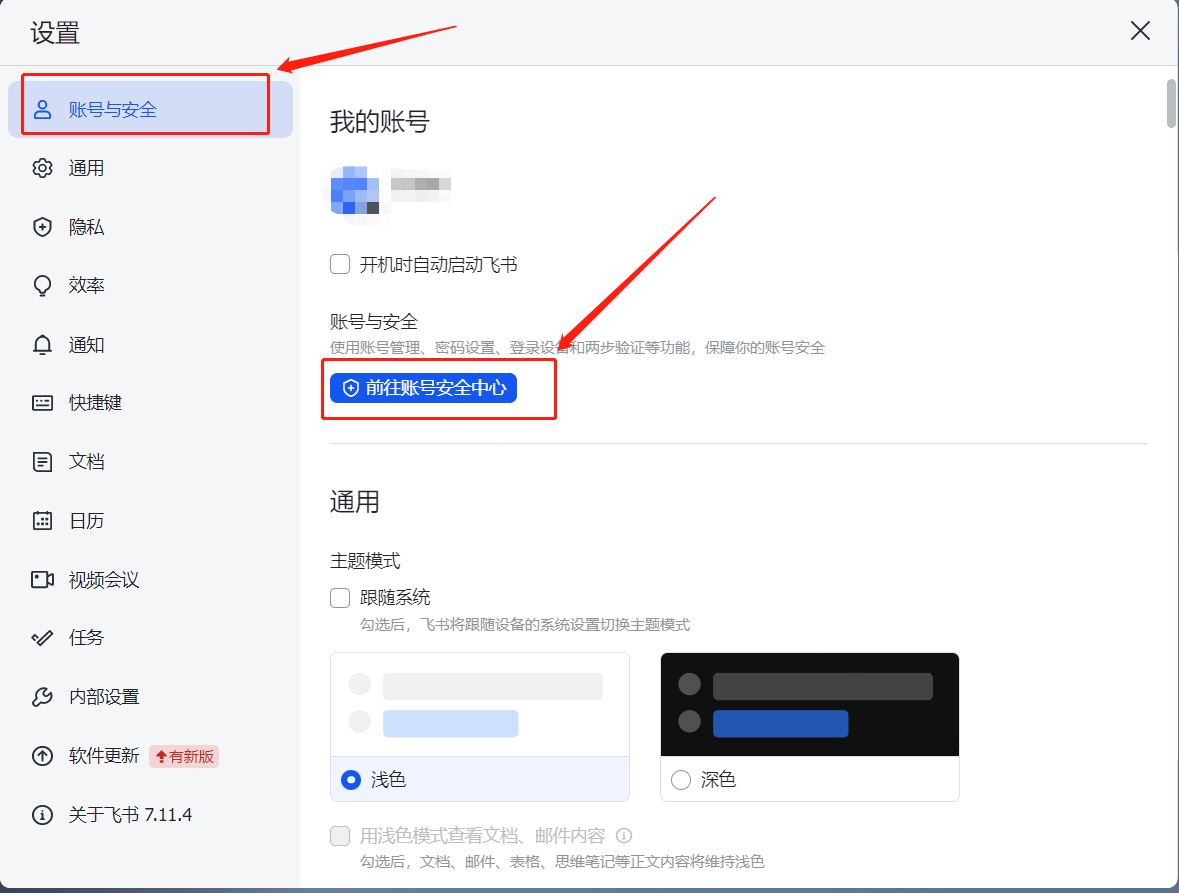Select the 任务 tasks settings icon
1179x893 pixels.
(x=42, y=637)
